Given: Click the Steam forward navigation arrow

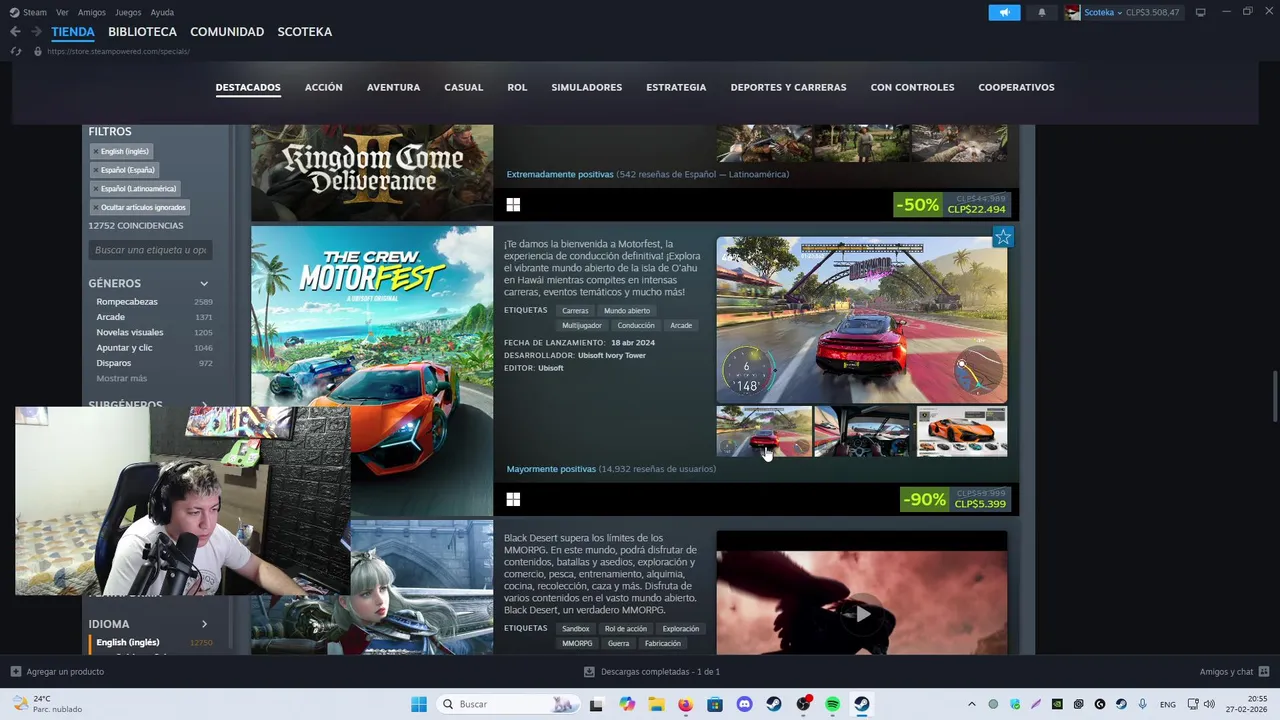Looking at the screenshot, I should pyautogui.click(x=36, y=32).
